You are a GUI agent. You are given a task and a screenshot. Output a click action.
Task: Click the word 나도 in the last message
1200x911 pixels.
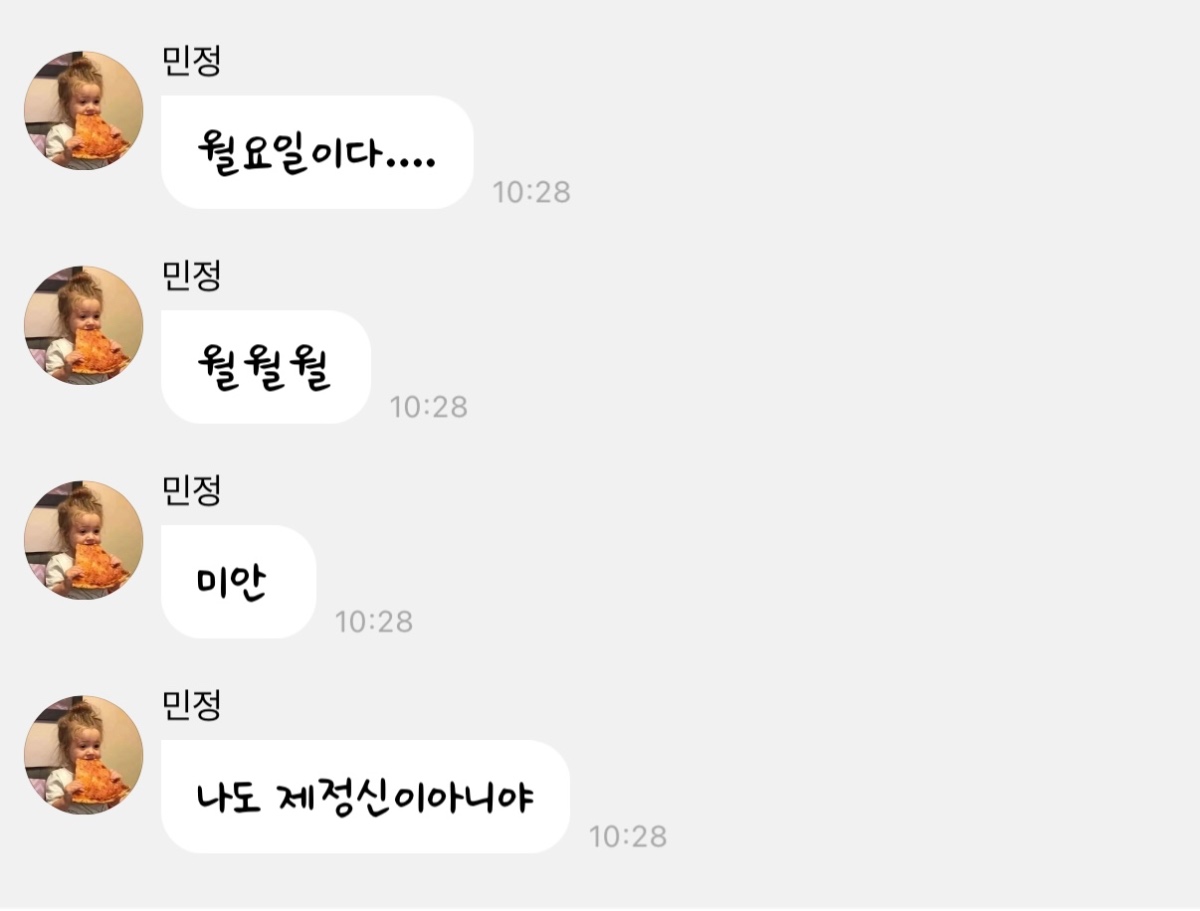(x=228, y=797)
